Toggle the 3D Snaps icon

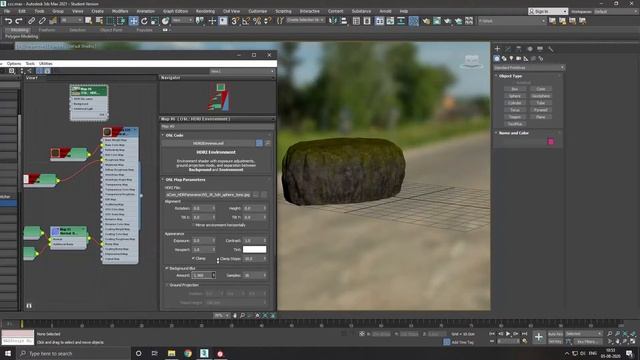click(235, 21)
